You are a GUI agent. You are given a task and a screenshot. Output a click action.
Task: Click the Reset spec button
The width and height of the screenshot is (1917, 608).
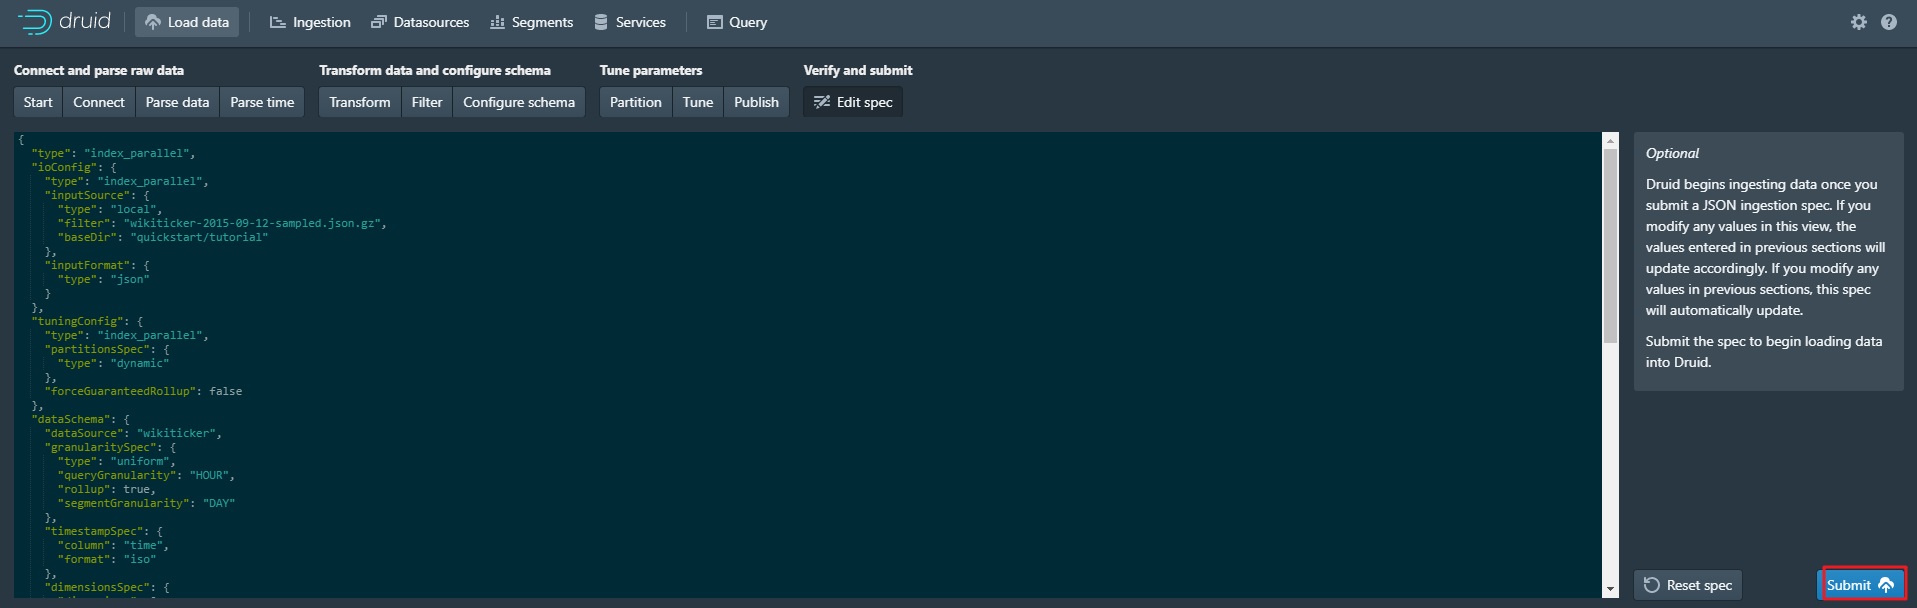[1688, 585]
